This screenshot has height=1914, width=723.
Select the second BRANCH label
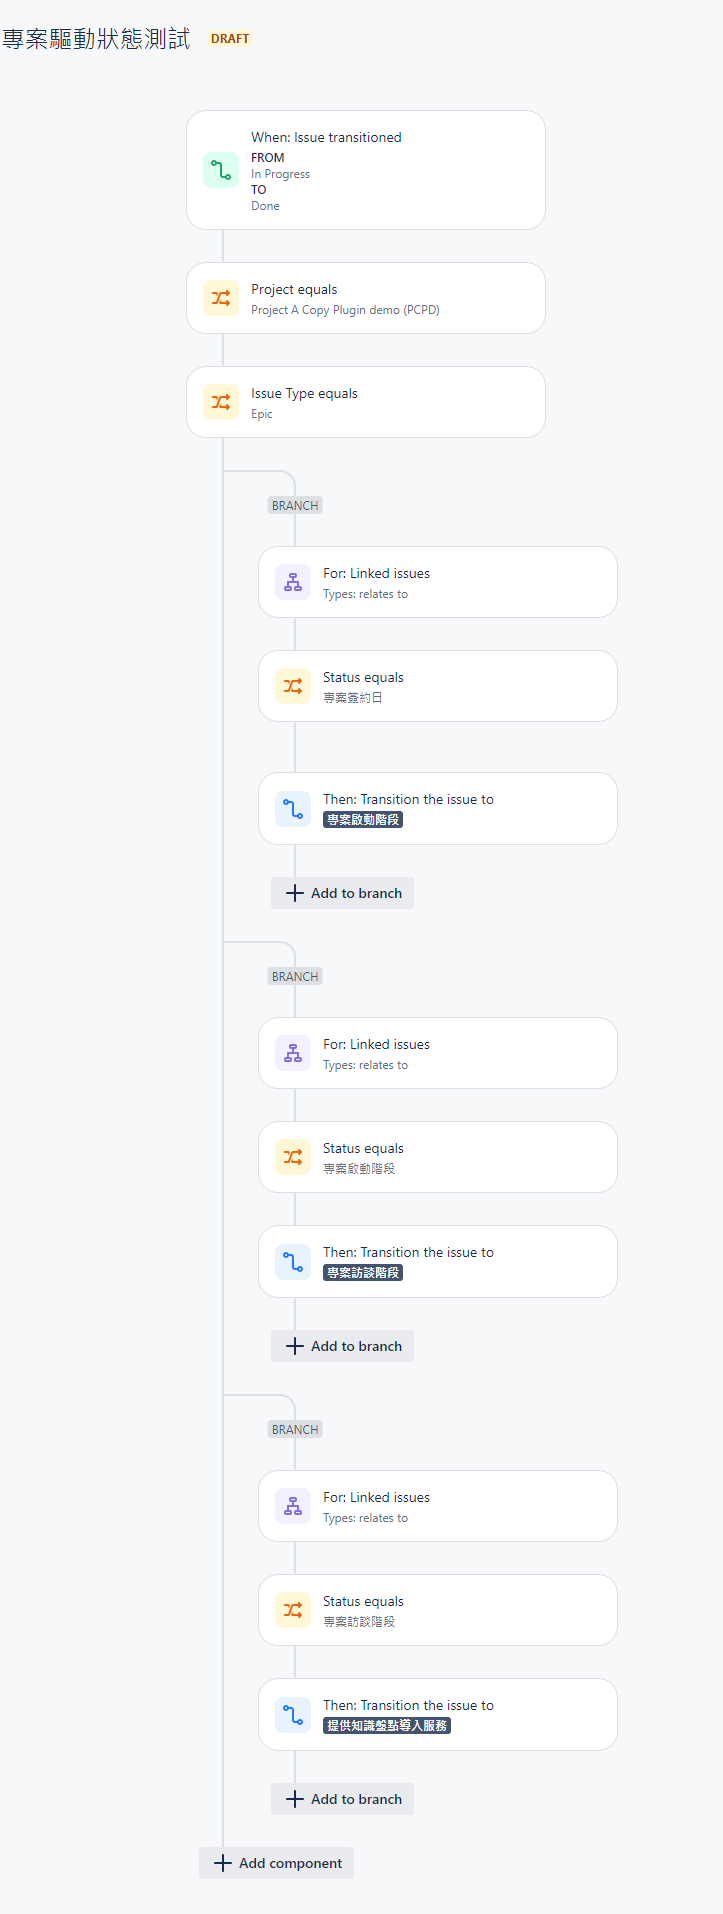[295, 976]
